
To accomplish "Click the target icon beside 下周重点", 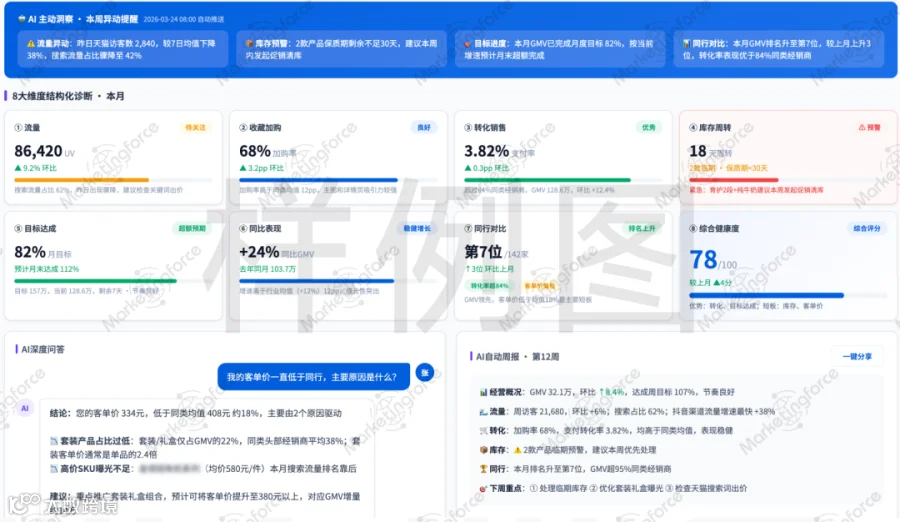I will tap(483, 489).
